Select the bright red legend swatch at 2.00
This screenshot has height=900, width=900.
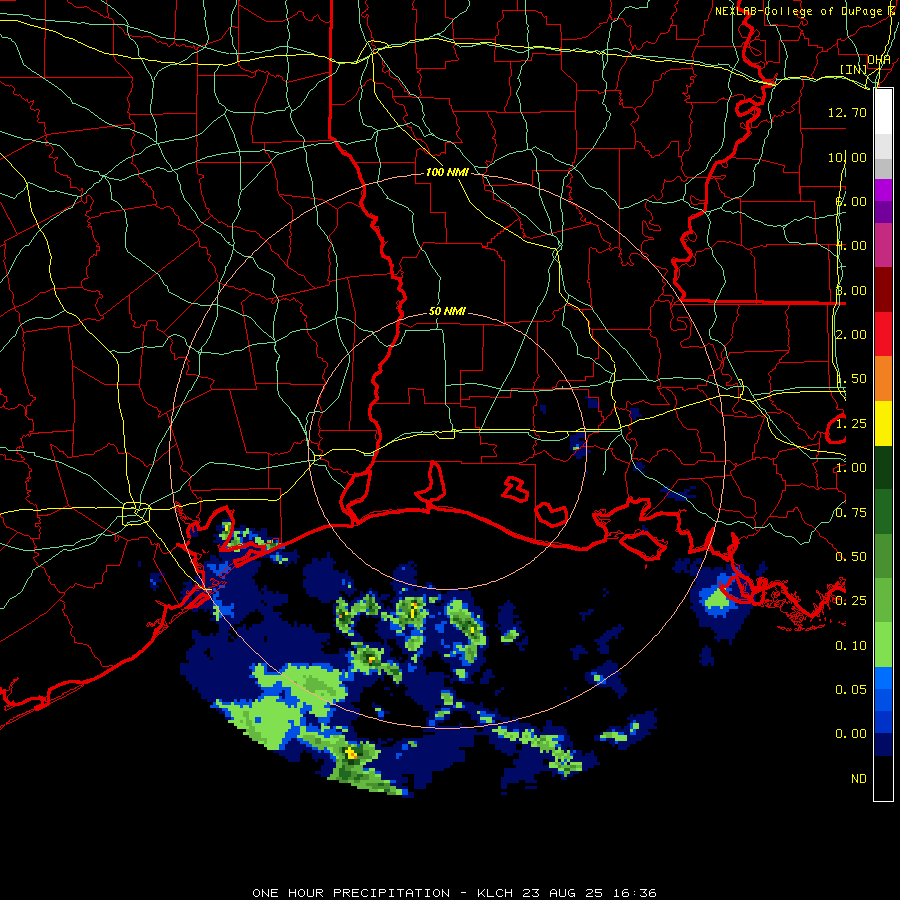coord(883,334)
